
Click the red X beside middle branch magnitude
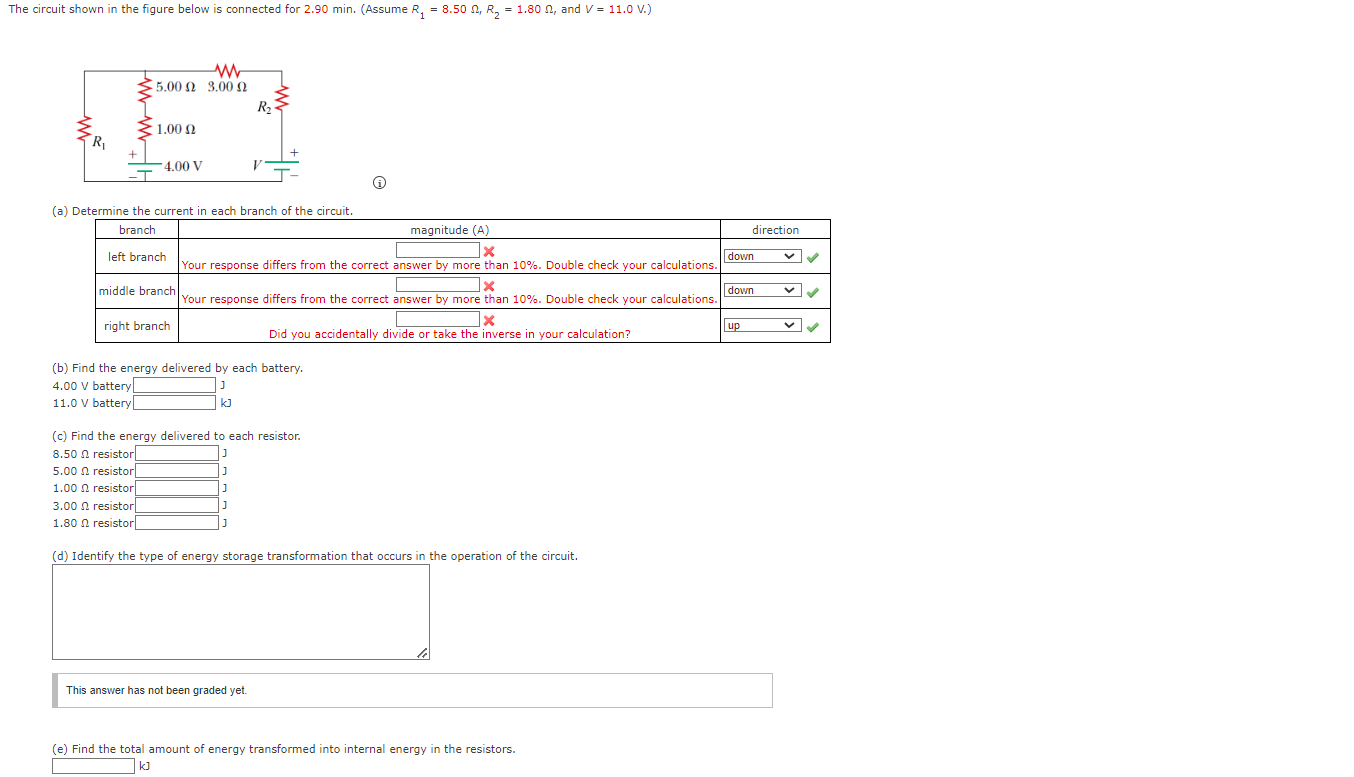click(489, 285)
